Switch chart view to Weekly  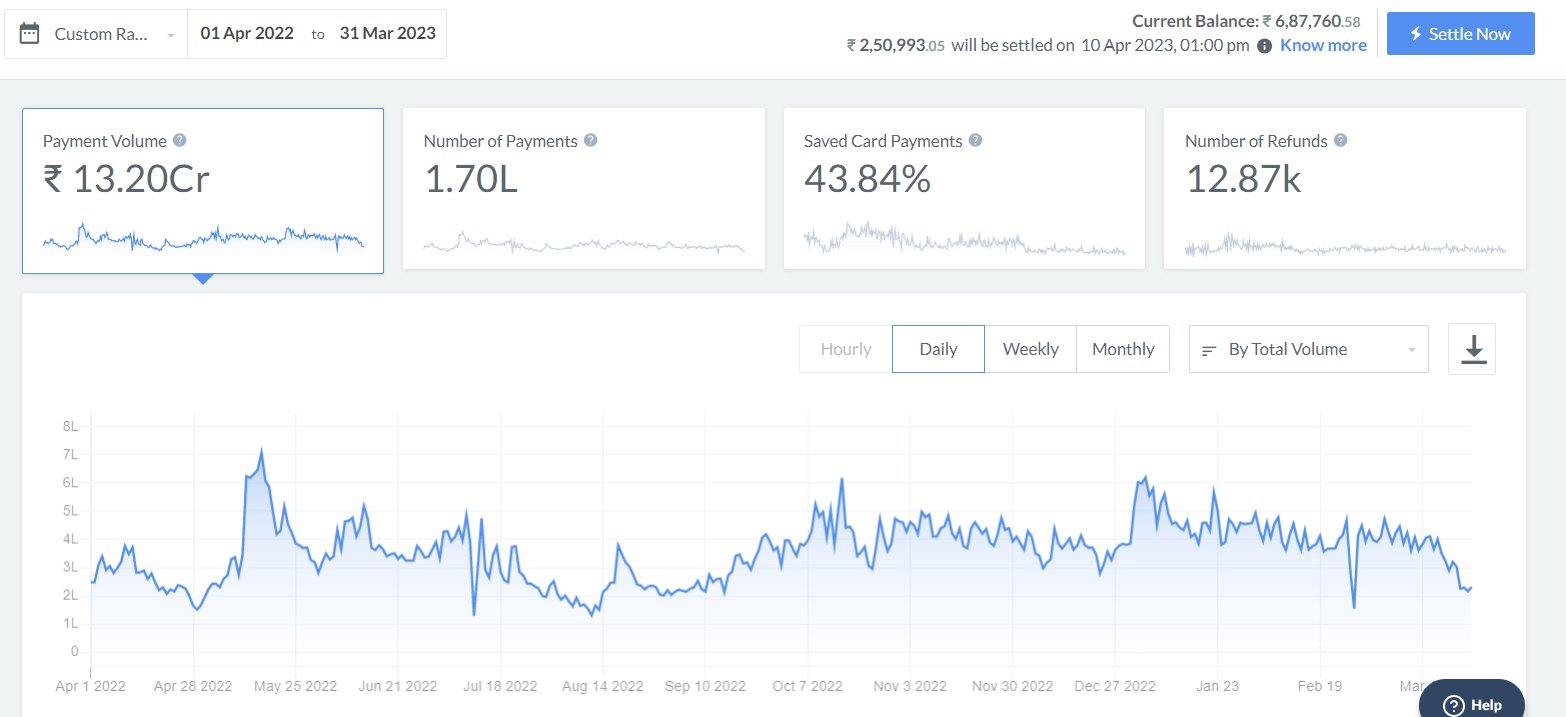click(1031, 349)
